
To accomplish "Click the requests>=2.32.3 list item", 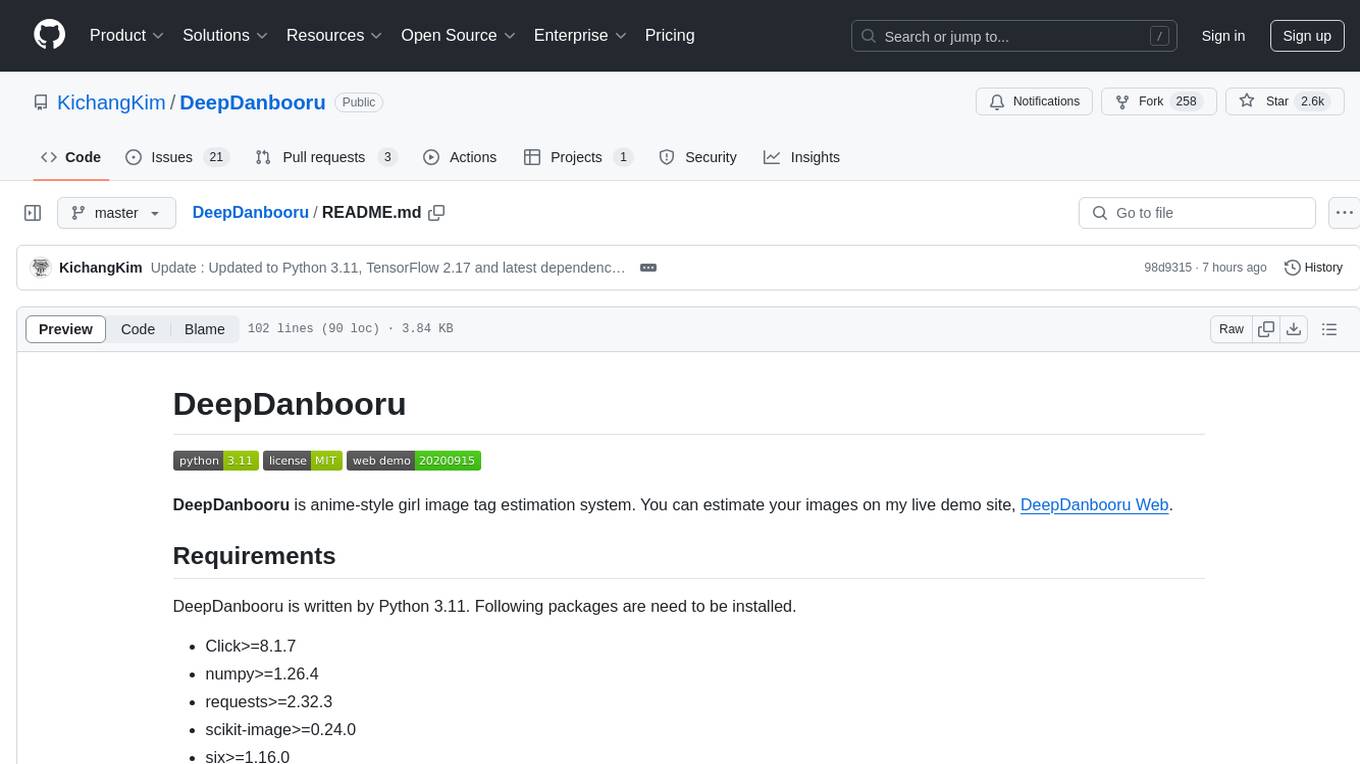I will pyautogui.click(x=269, y=702).
